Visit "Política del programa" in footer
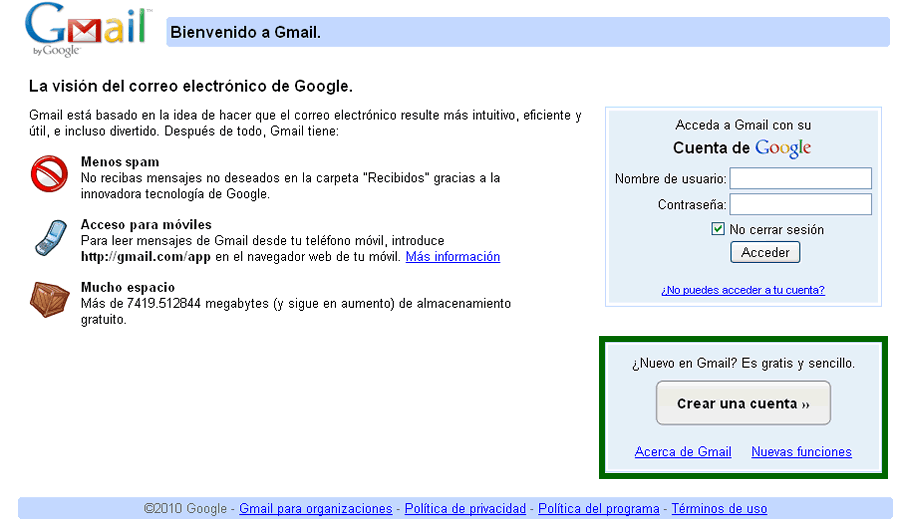The width and height of the screenshot is (900, 527). [598, 509]
